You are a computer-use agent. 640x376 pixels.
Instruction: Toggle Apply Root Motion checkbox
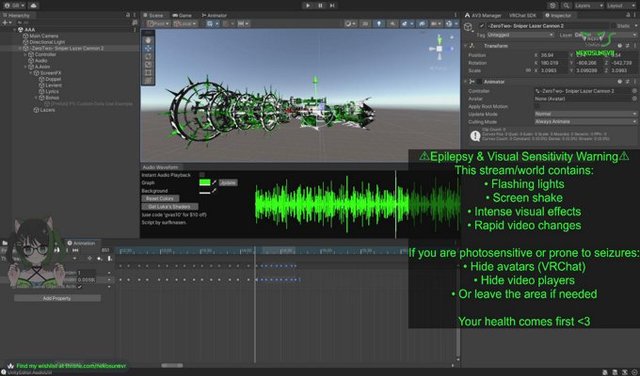tap(537, 107)
